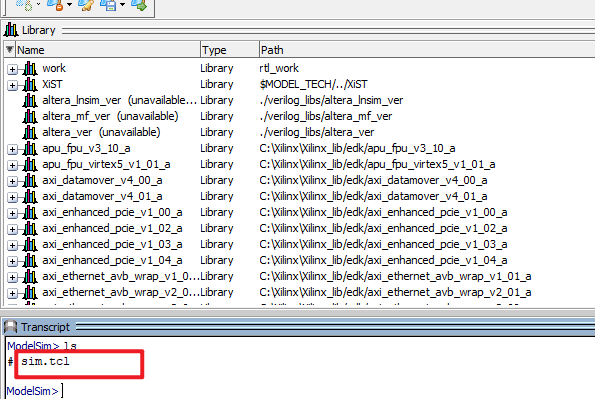Select altera_ver (unavailable) row name
This screenshot has height=399, width=595.
click(101, 132)
